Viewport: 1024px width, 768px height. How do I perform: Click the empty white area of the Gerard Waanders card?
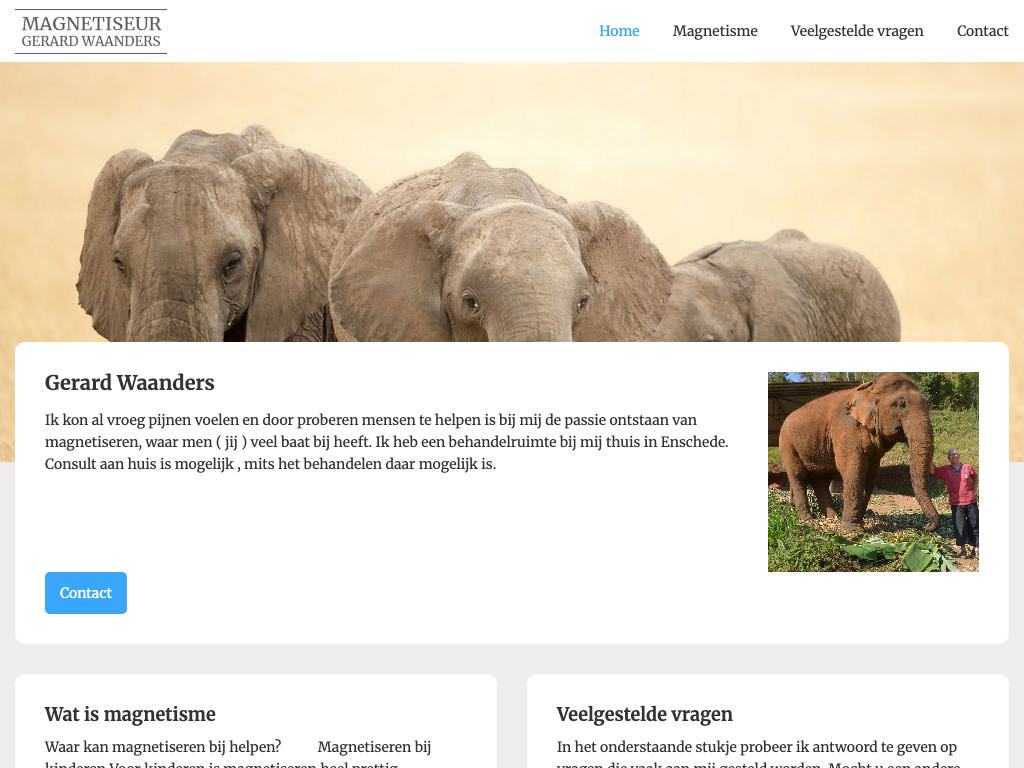coord(392,522)
